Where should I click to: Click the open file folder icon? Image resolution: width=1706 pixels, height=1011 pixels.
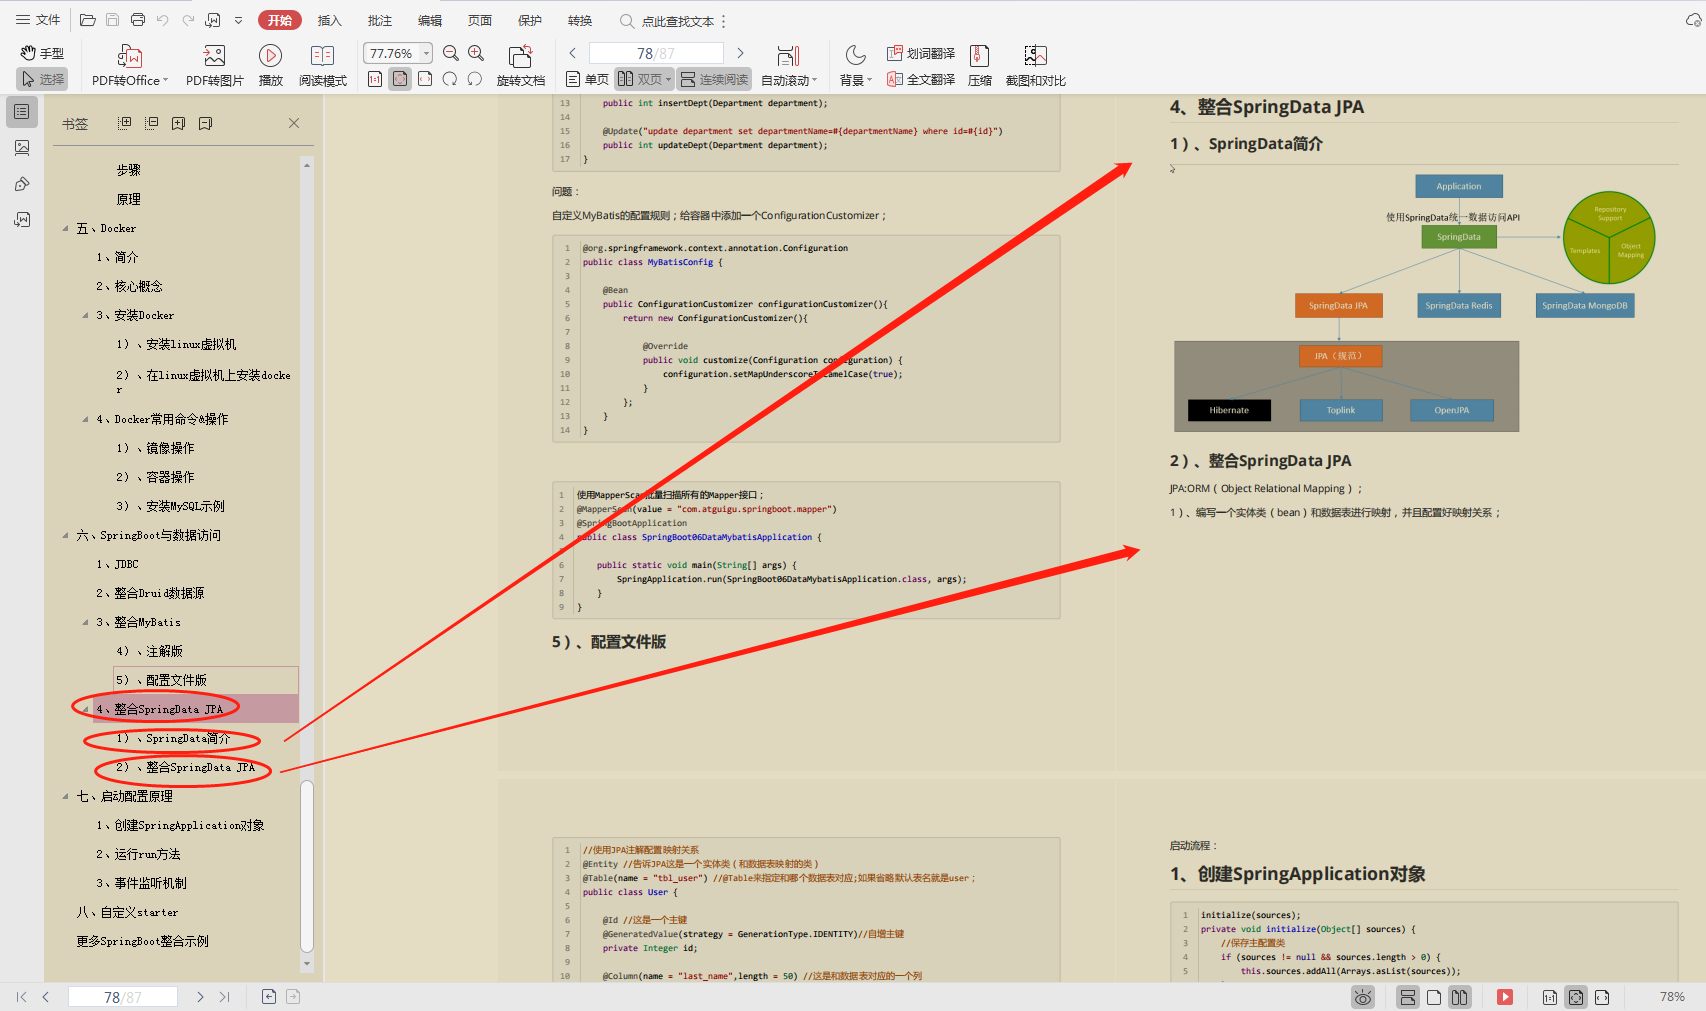click(x=88, y=20)
